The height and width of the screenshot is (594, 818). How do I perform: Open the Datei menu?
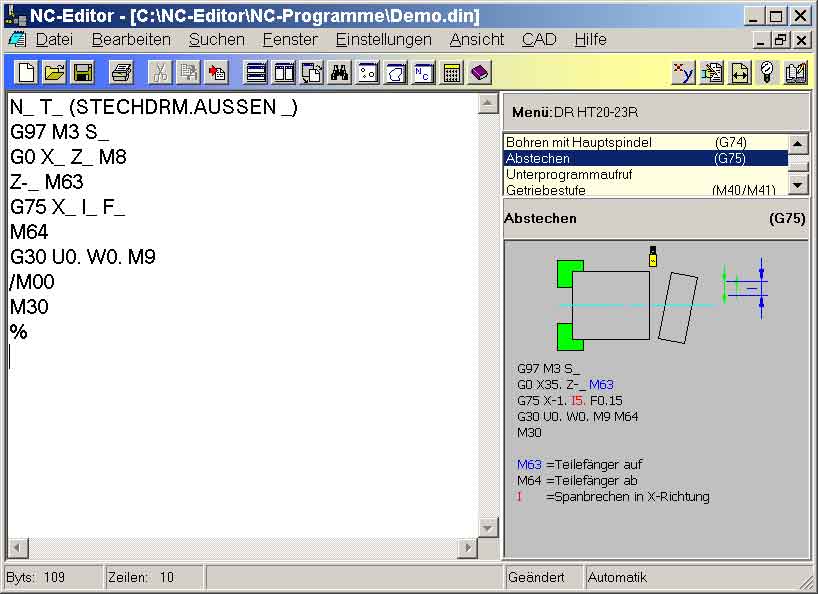[x=54, y=40]
